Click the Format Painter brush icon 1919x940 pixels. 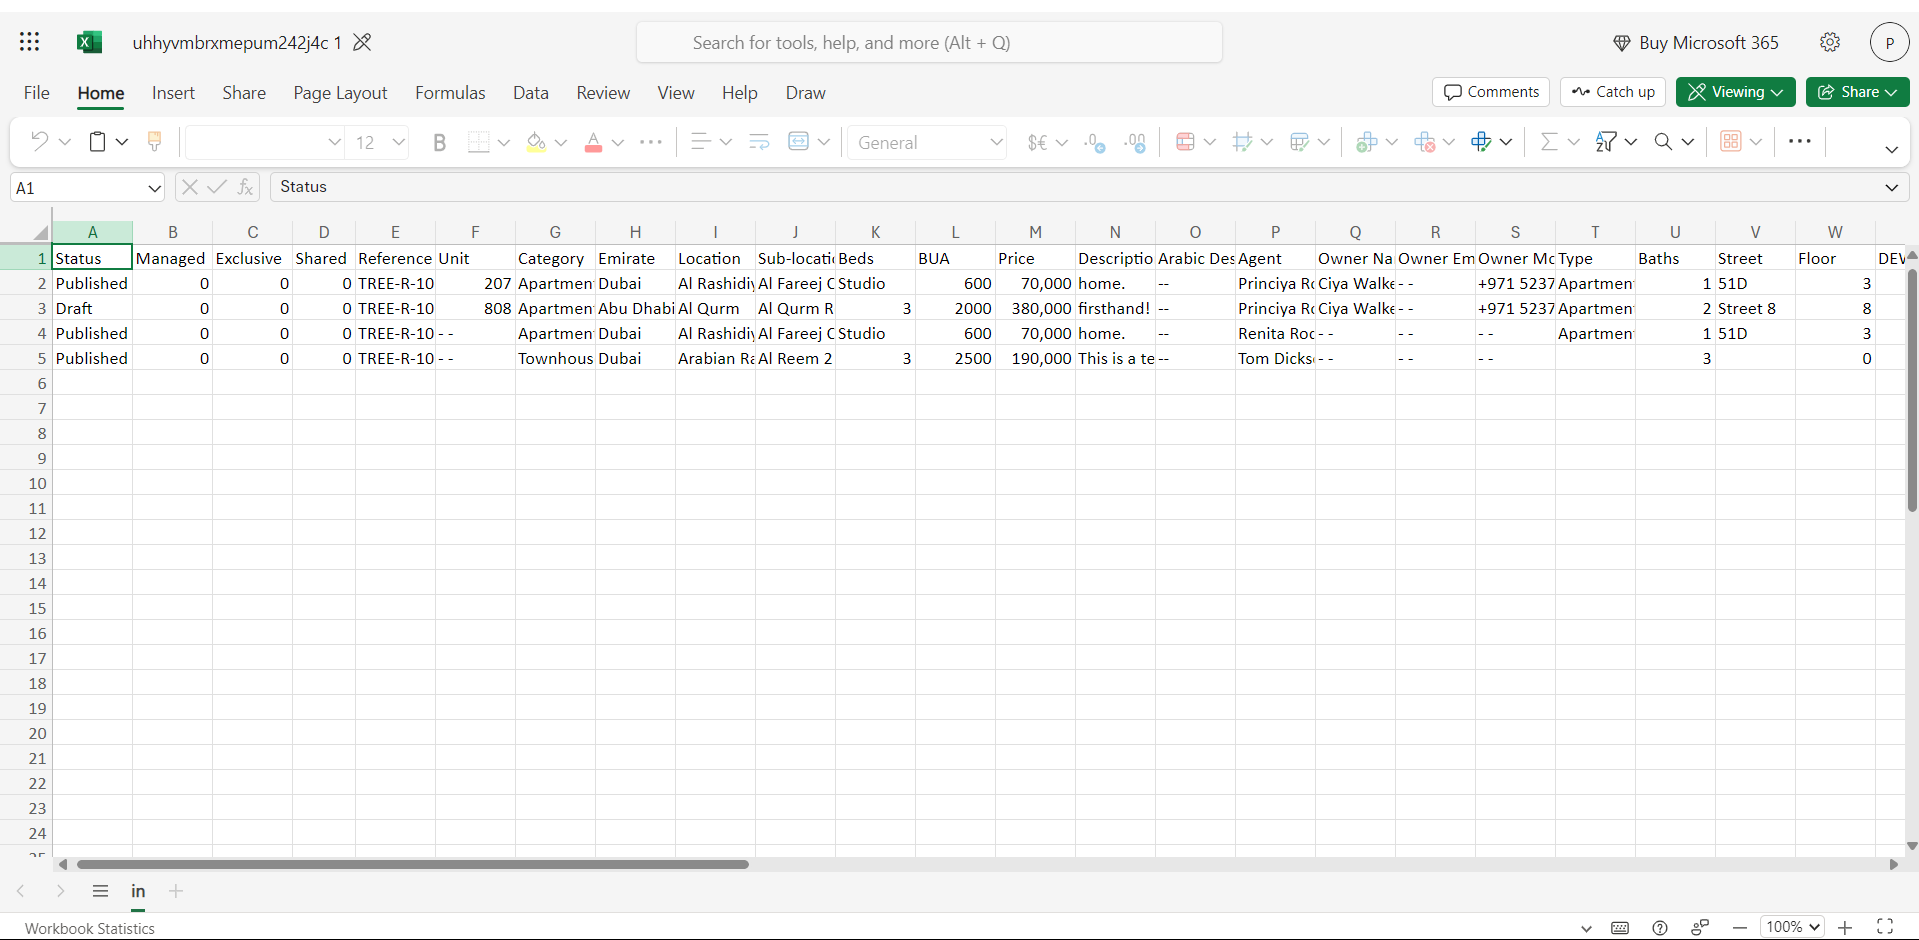(x=154, y=142)
